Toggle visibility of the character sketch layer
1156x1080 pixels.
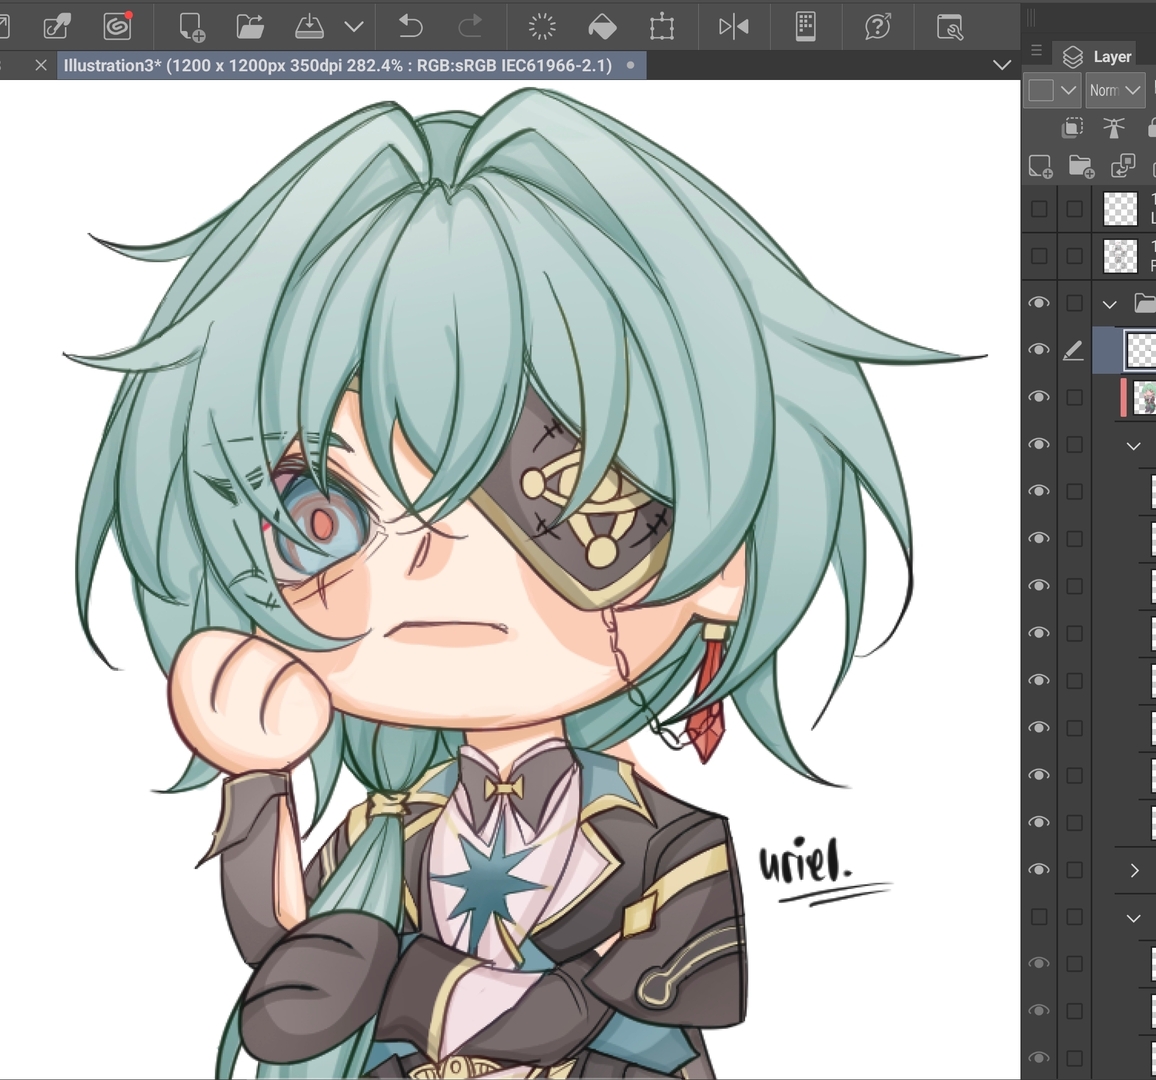click(x=1039, y=397)
